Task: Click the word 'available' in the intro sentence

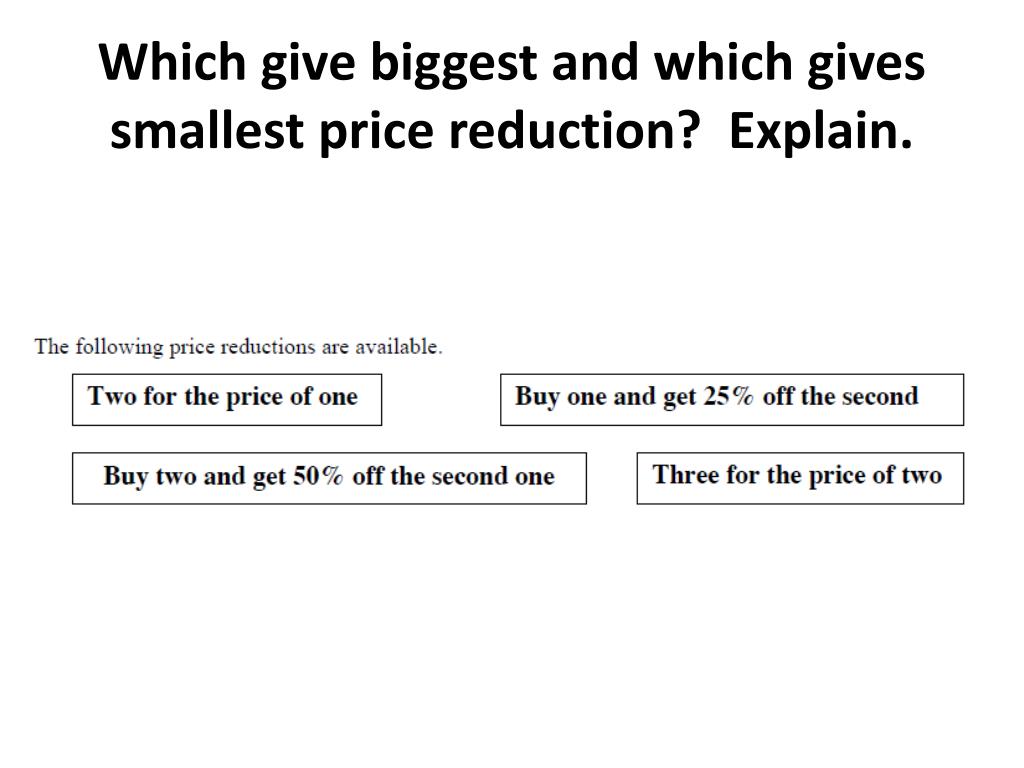Action: [x=396, y=346]
